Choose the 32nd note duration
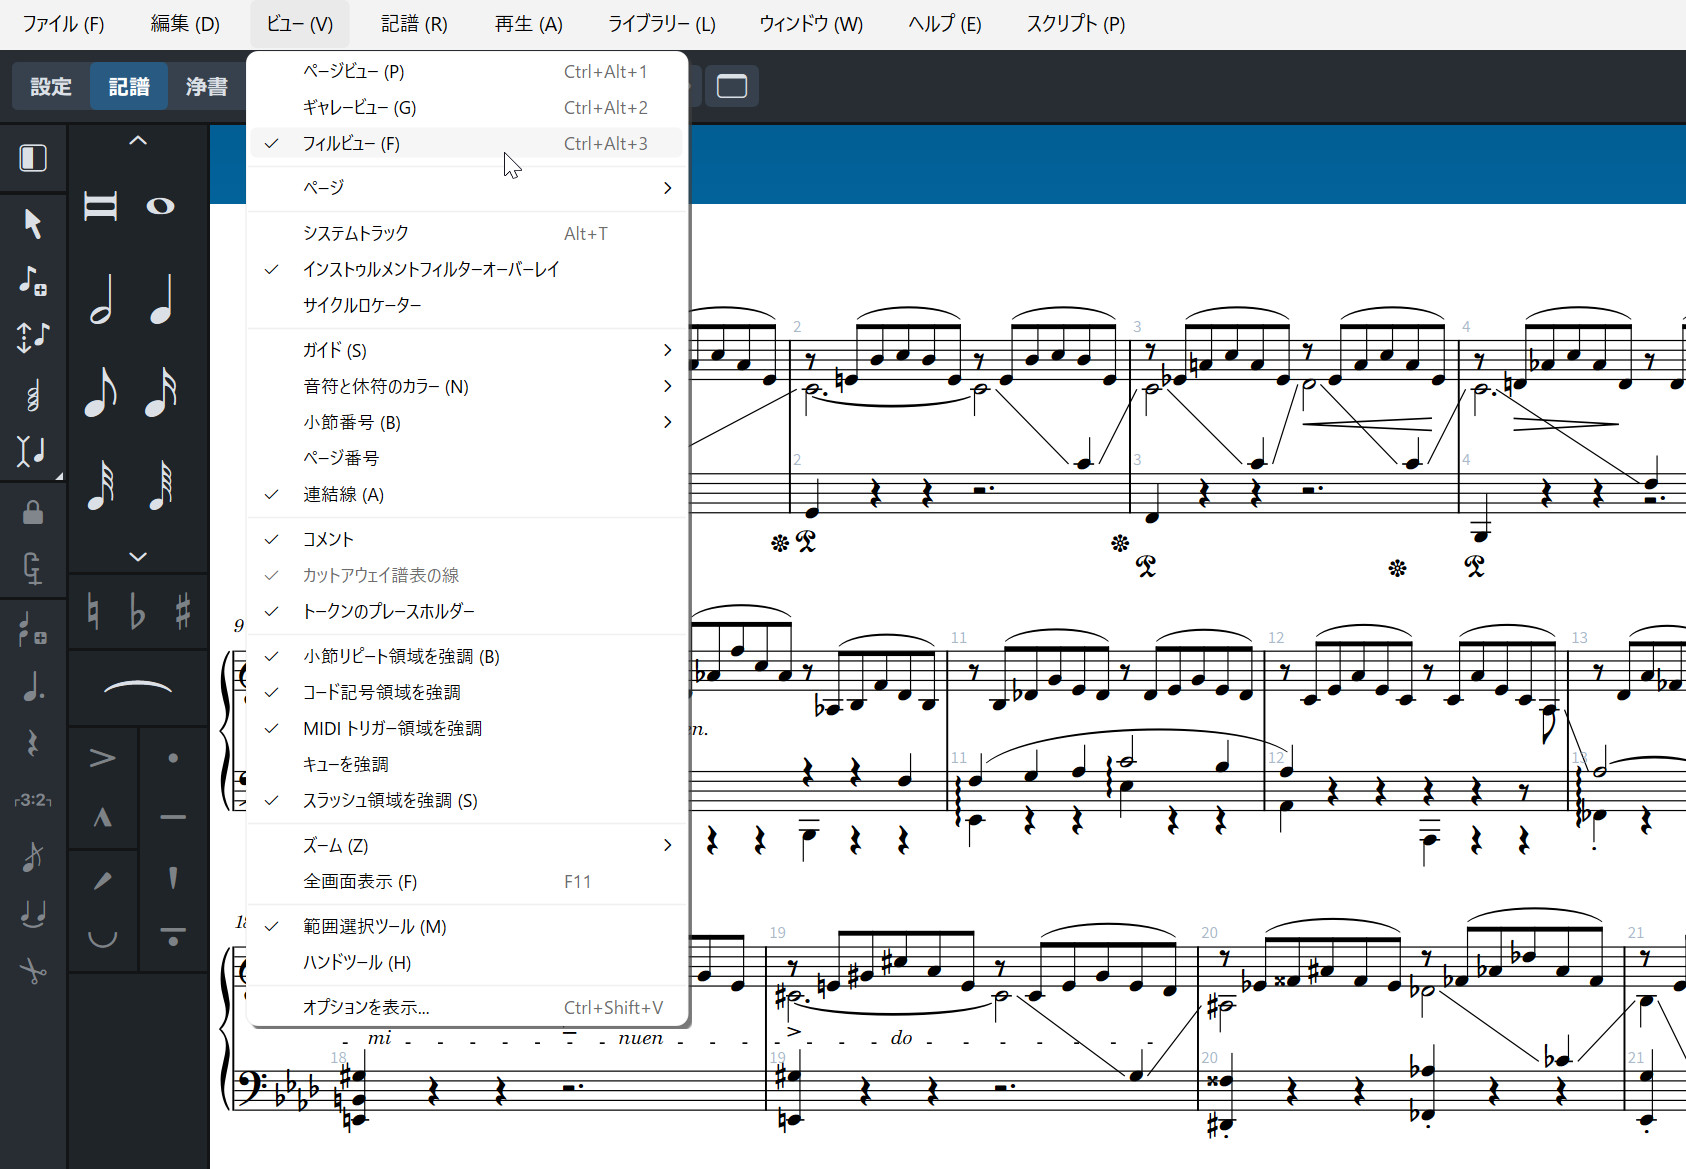This screenshot has width=1686, height=1169. tap(101, 484)
